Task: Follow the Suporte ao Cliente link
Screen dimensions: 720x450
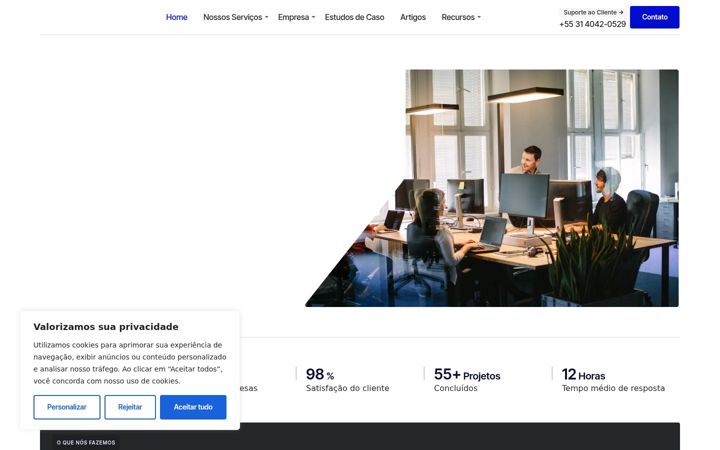Action: (593, 12)
